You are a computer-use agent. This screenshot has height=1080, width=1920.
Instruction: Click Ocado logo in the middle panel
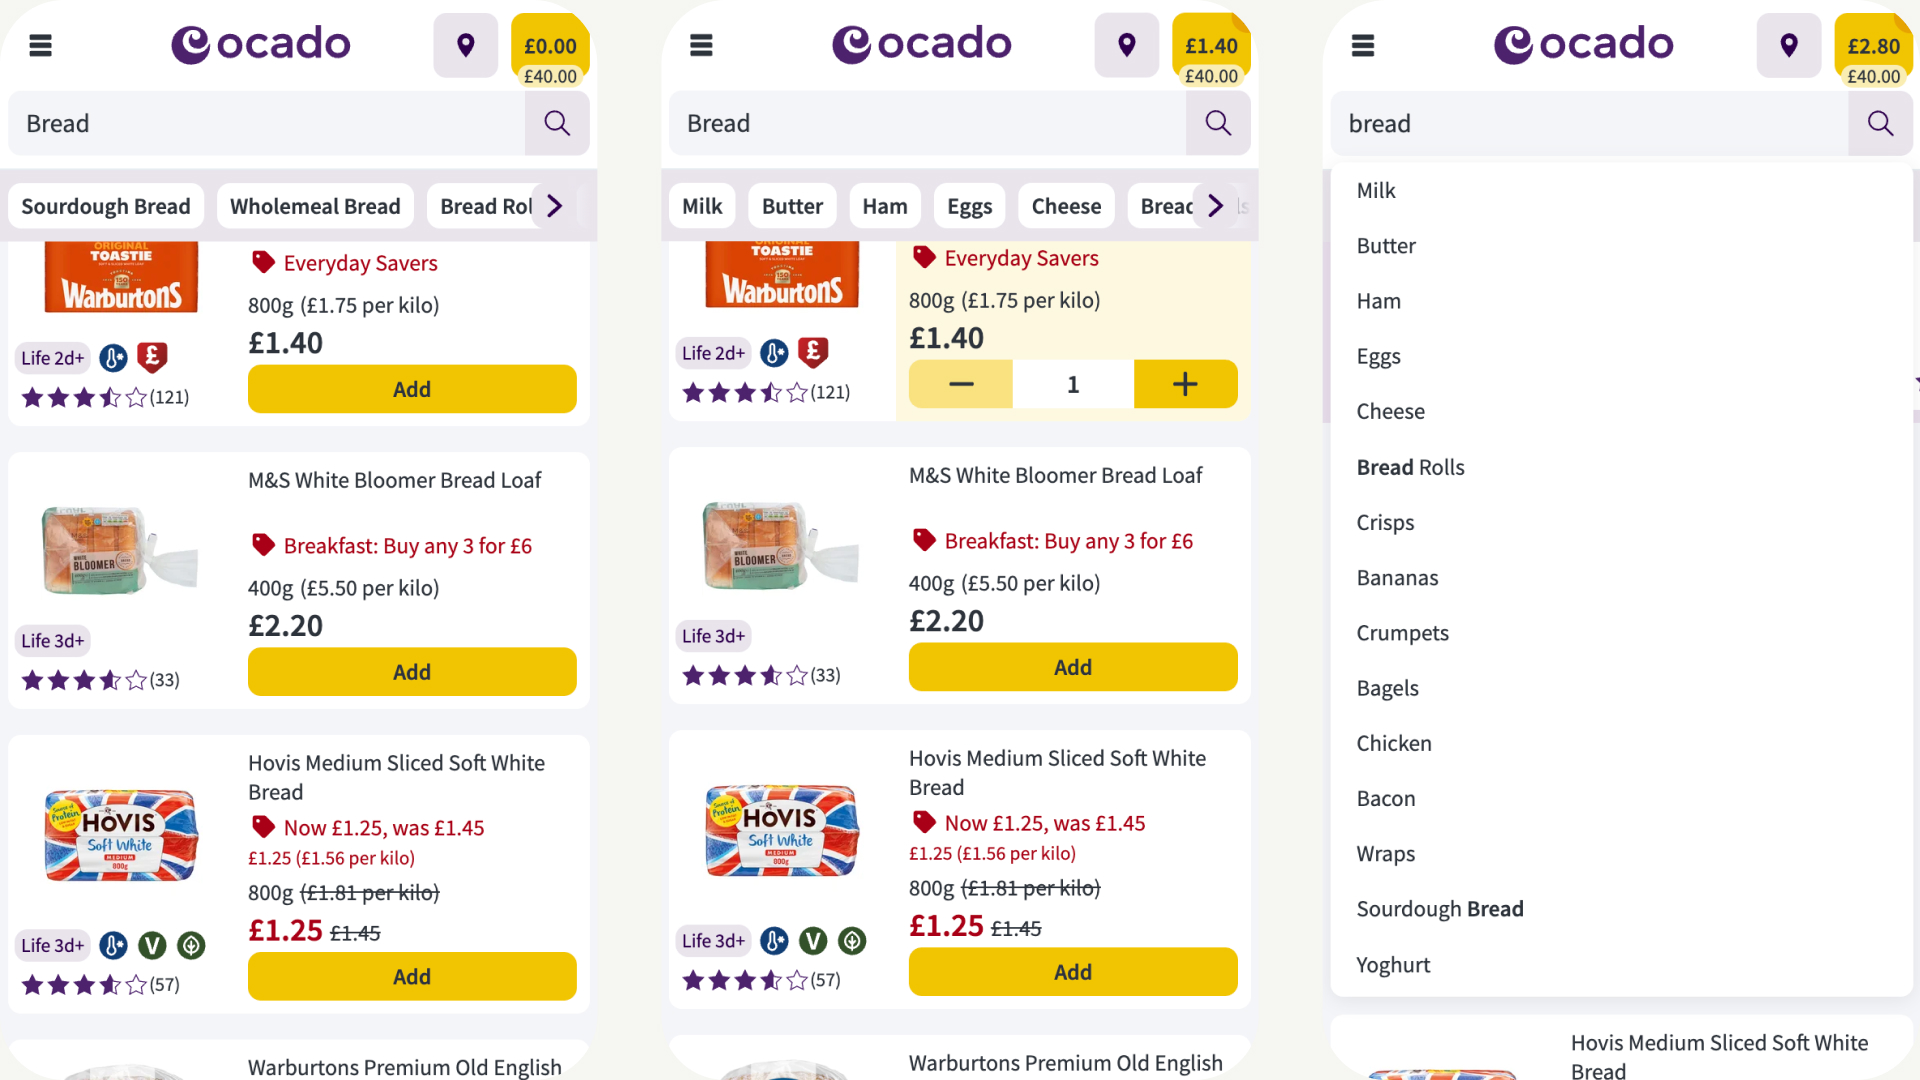coord(922,44)
